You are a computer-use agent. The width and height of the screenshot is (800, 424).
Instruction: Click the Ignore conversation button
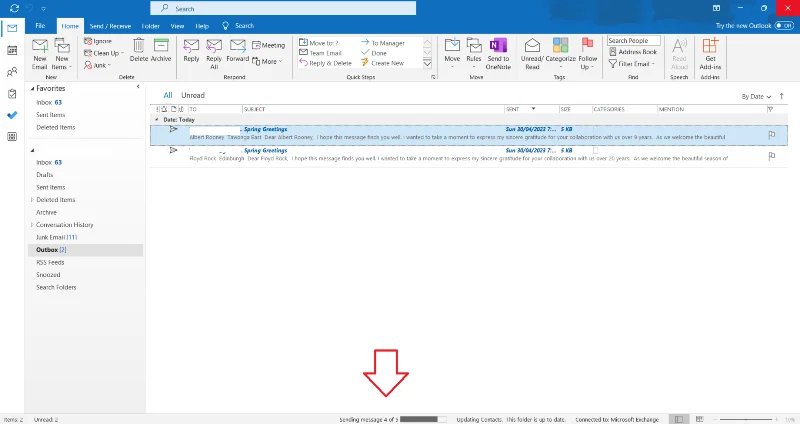tap(98, 41)
